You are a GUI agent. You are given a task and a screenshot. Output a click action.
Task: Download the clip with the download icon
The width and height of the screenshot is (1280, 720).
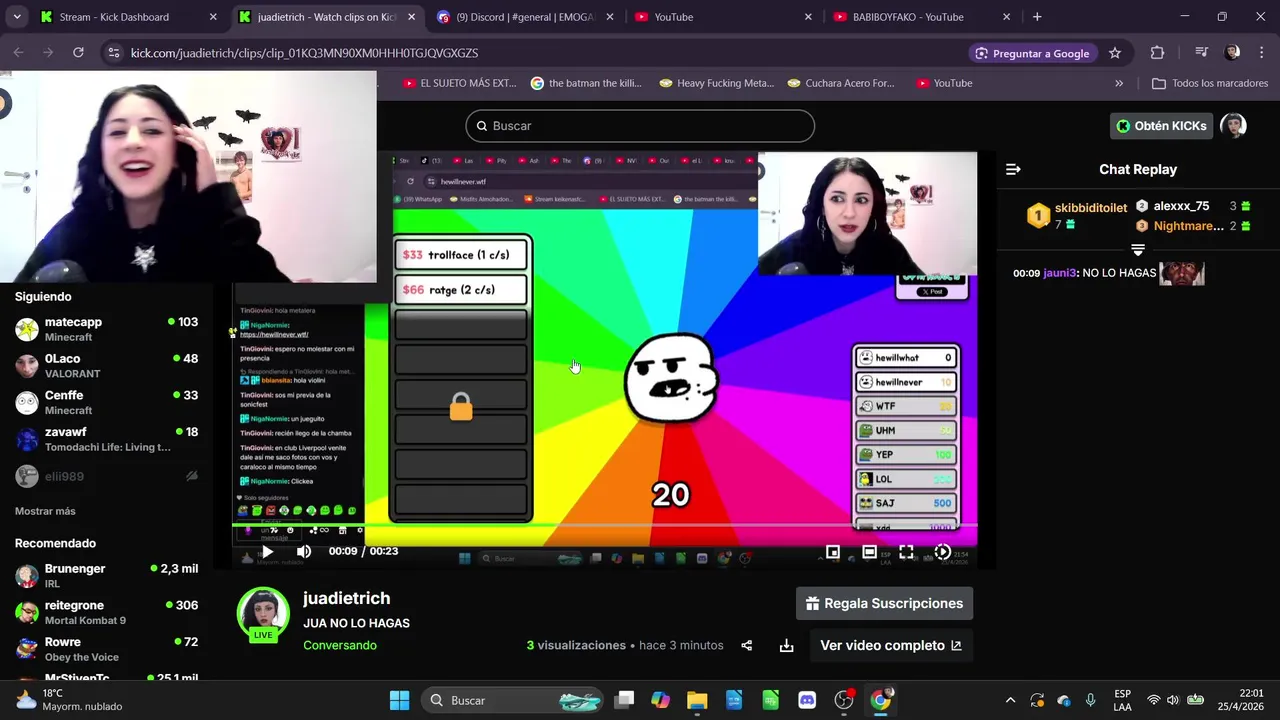tap(786, 645)
